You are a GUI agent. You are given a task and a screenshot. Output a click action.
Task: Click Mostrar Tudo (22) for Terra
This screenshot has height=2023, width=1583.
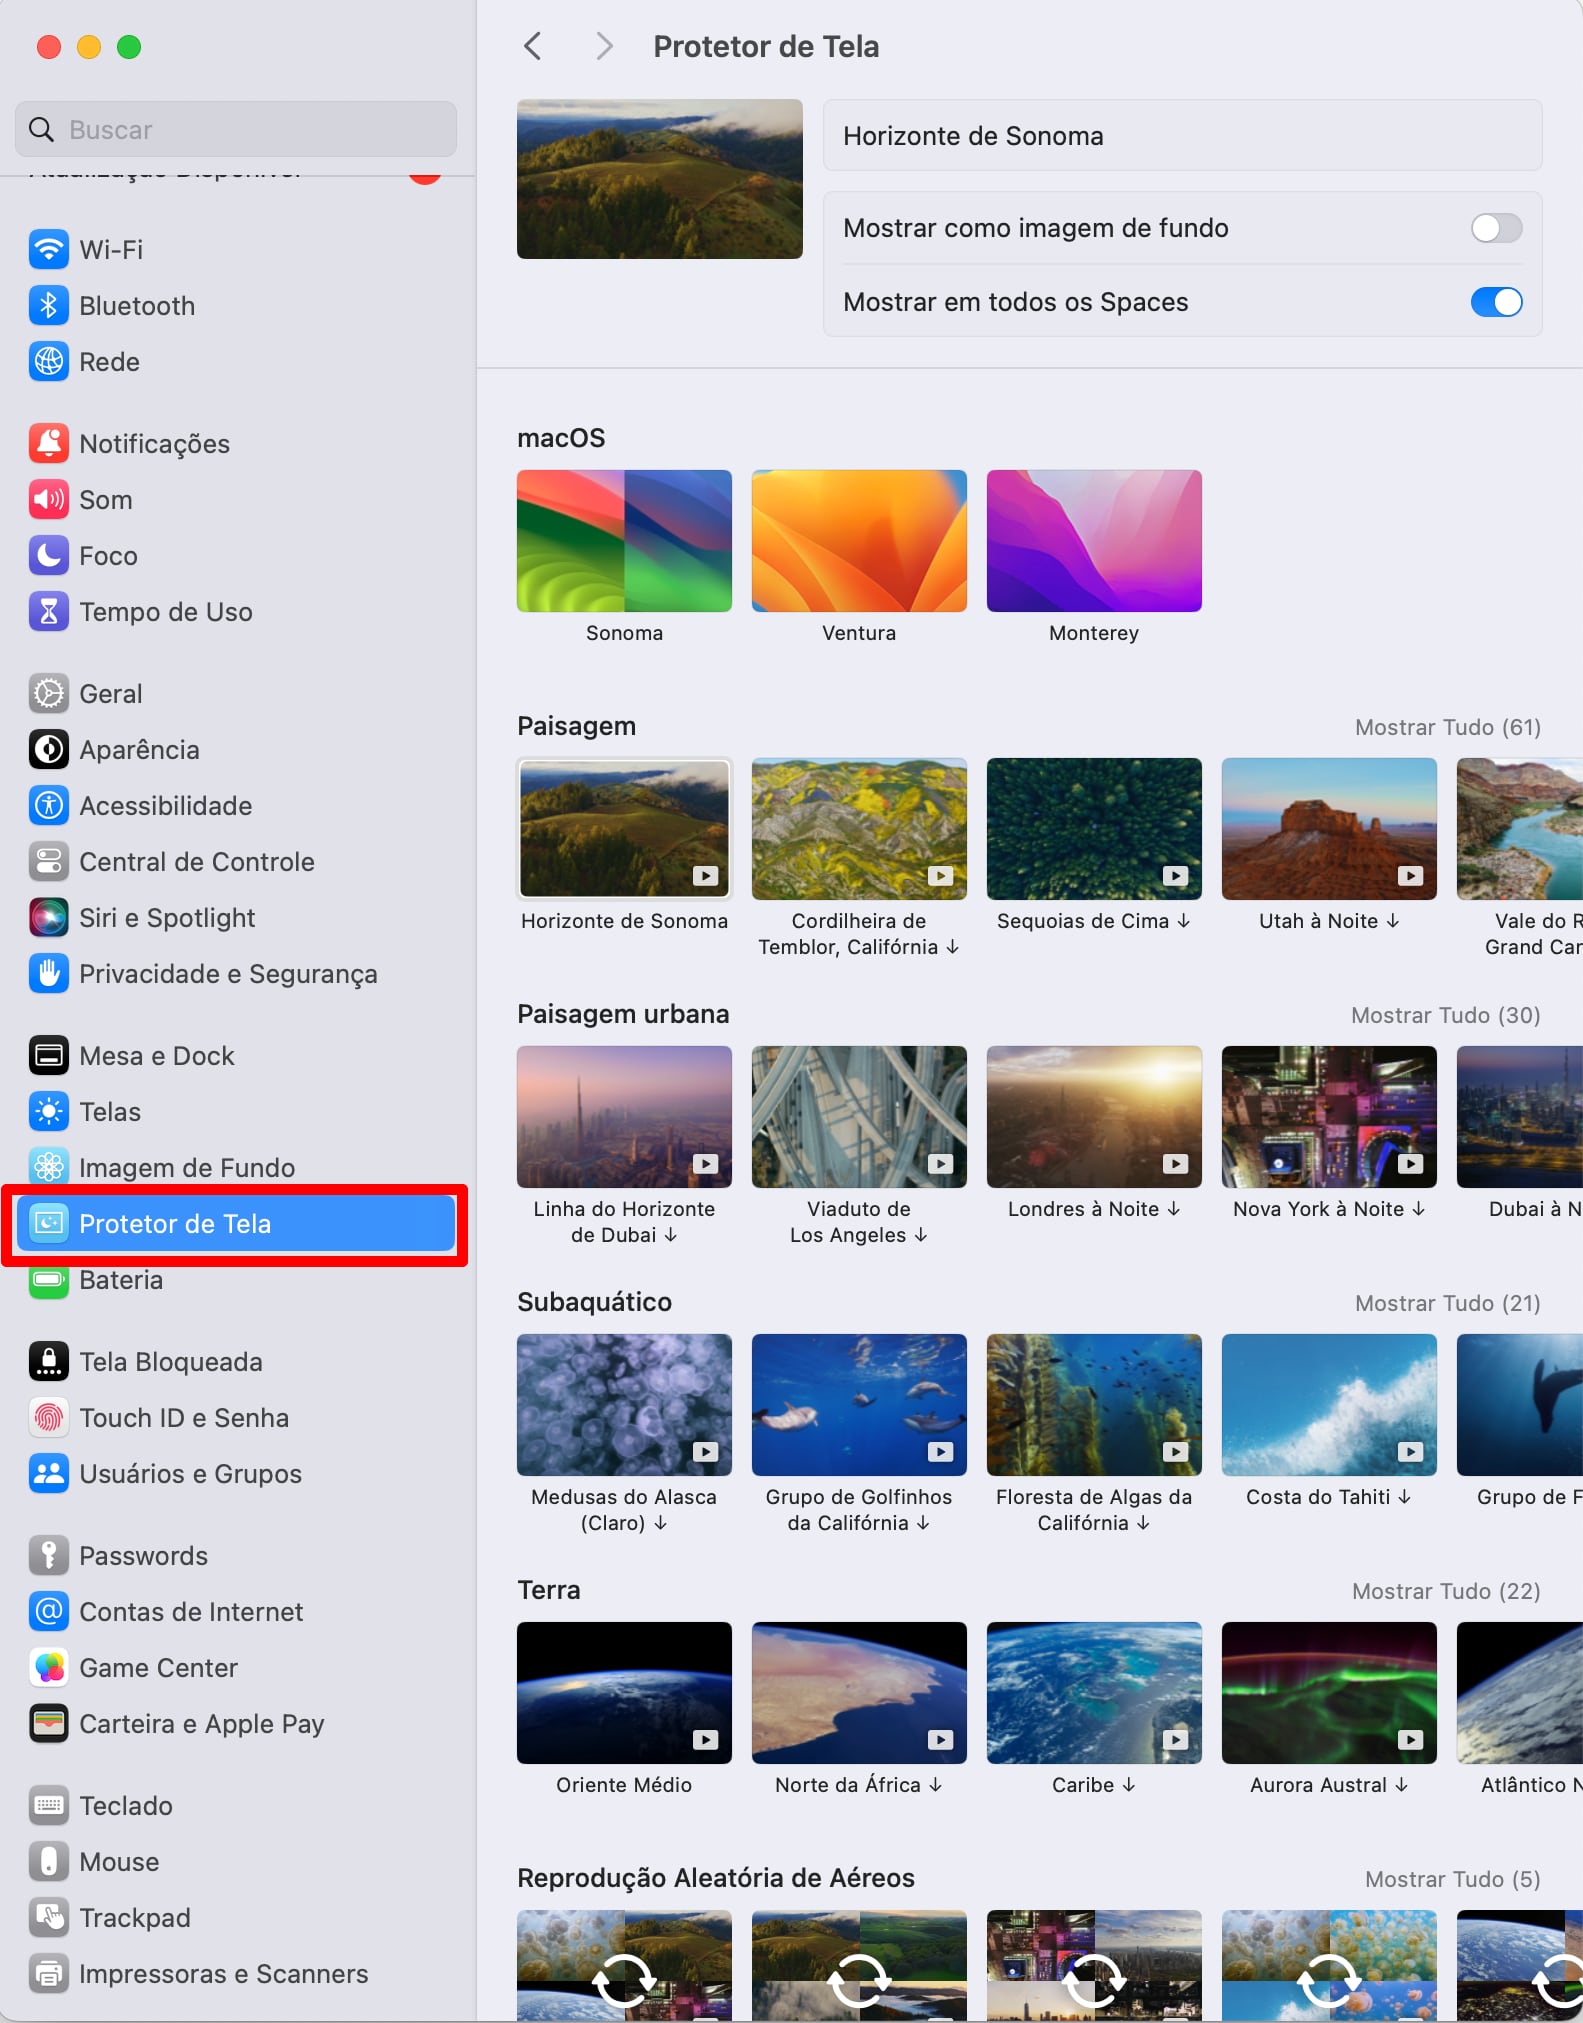point(1445,1591)
